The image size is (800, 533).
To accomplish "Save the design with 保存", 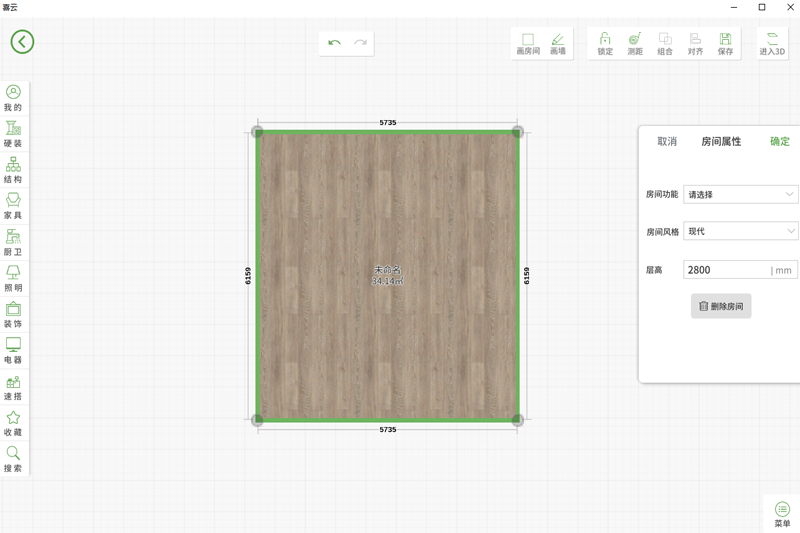I will pos(725,43).
